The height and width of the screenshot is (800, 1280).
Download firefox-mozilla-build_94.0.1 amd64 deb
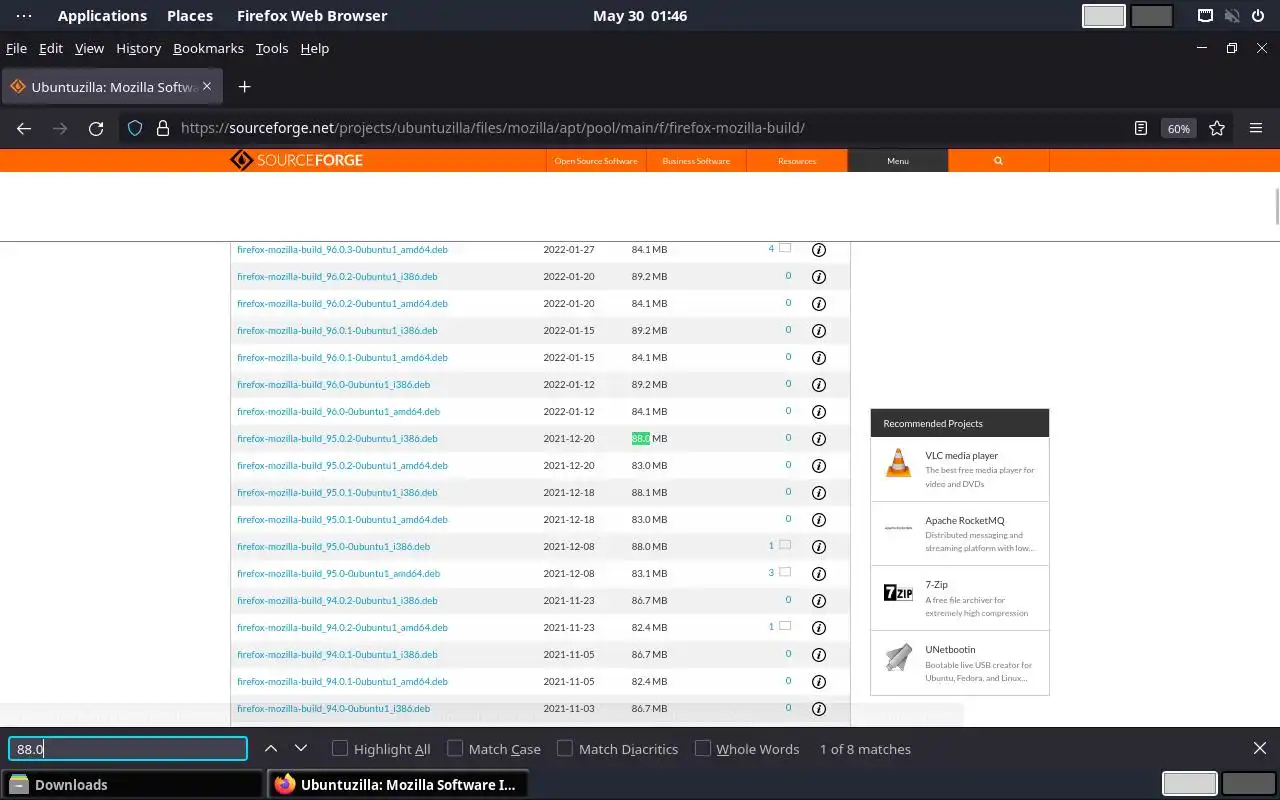(342, 682)
